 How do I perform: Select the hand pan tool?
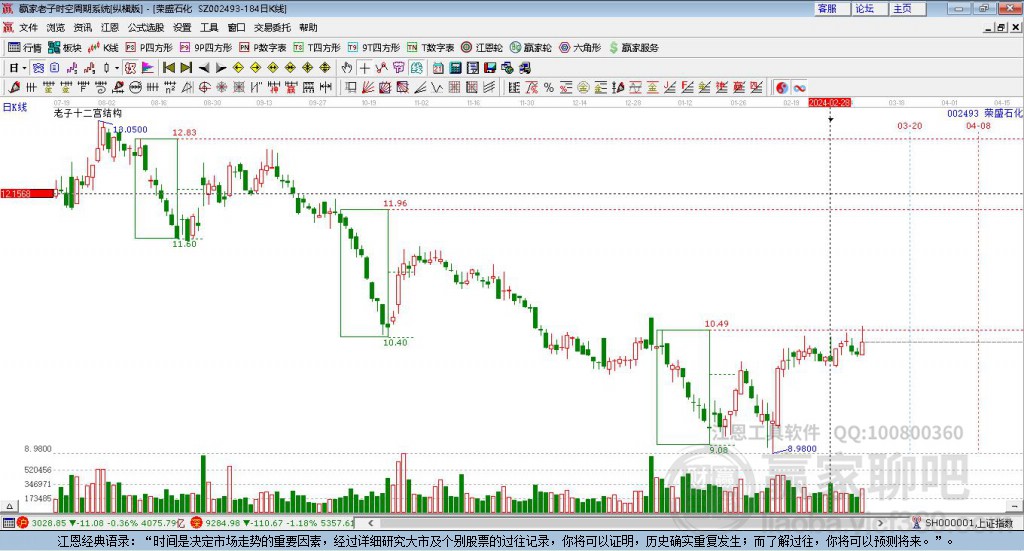(x=347, y=68)
